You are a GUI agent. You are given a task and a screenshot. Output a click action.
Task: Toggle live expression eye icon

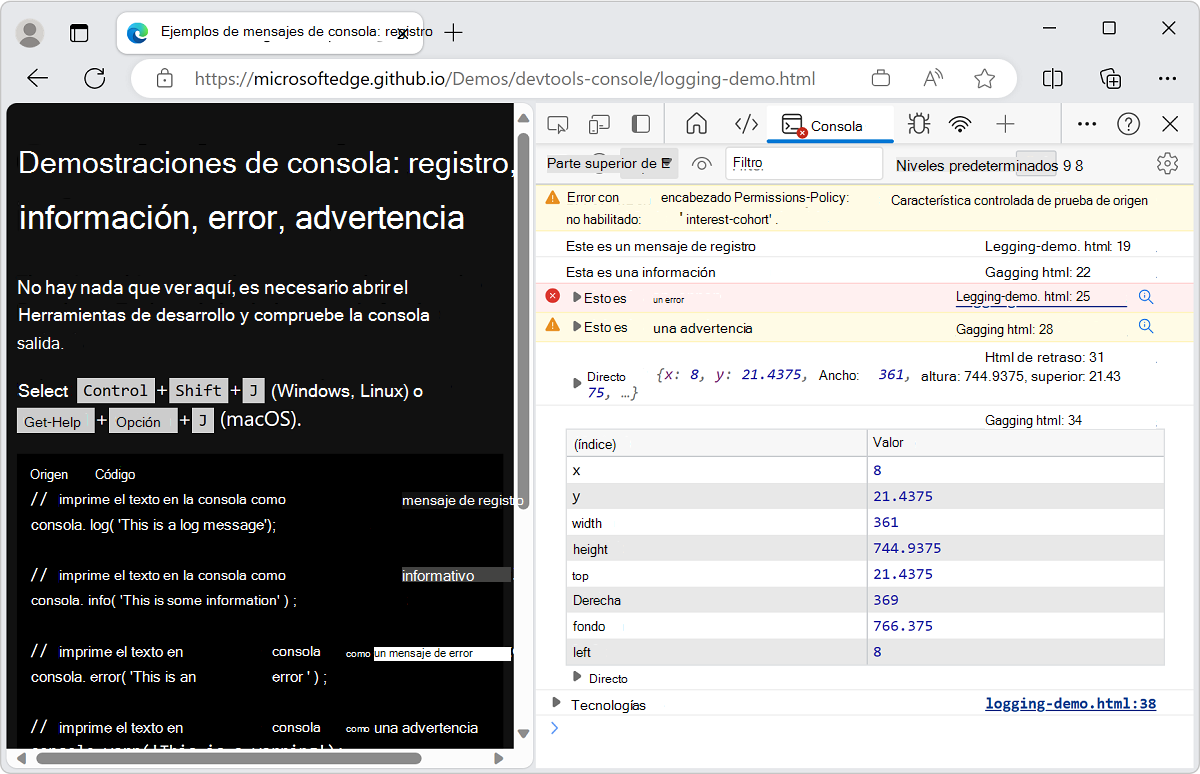point(701,164)
